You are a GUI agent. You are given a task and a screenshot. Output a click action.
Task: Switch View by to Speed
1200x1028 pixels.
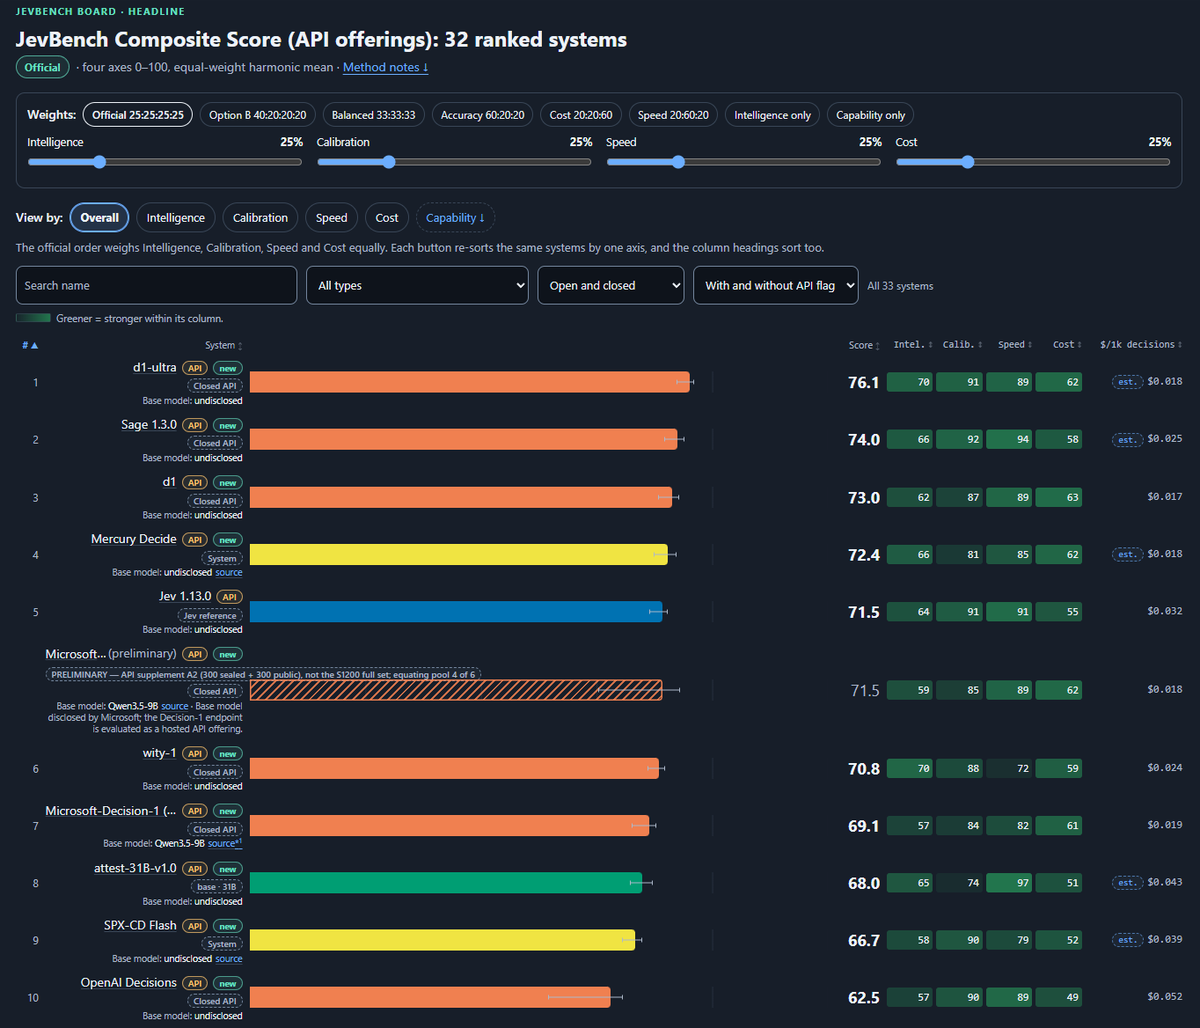[332, 218]
